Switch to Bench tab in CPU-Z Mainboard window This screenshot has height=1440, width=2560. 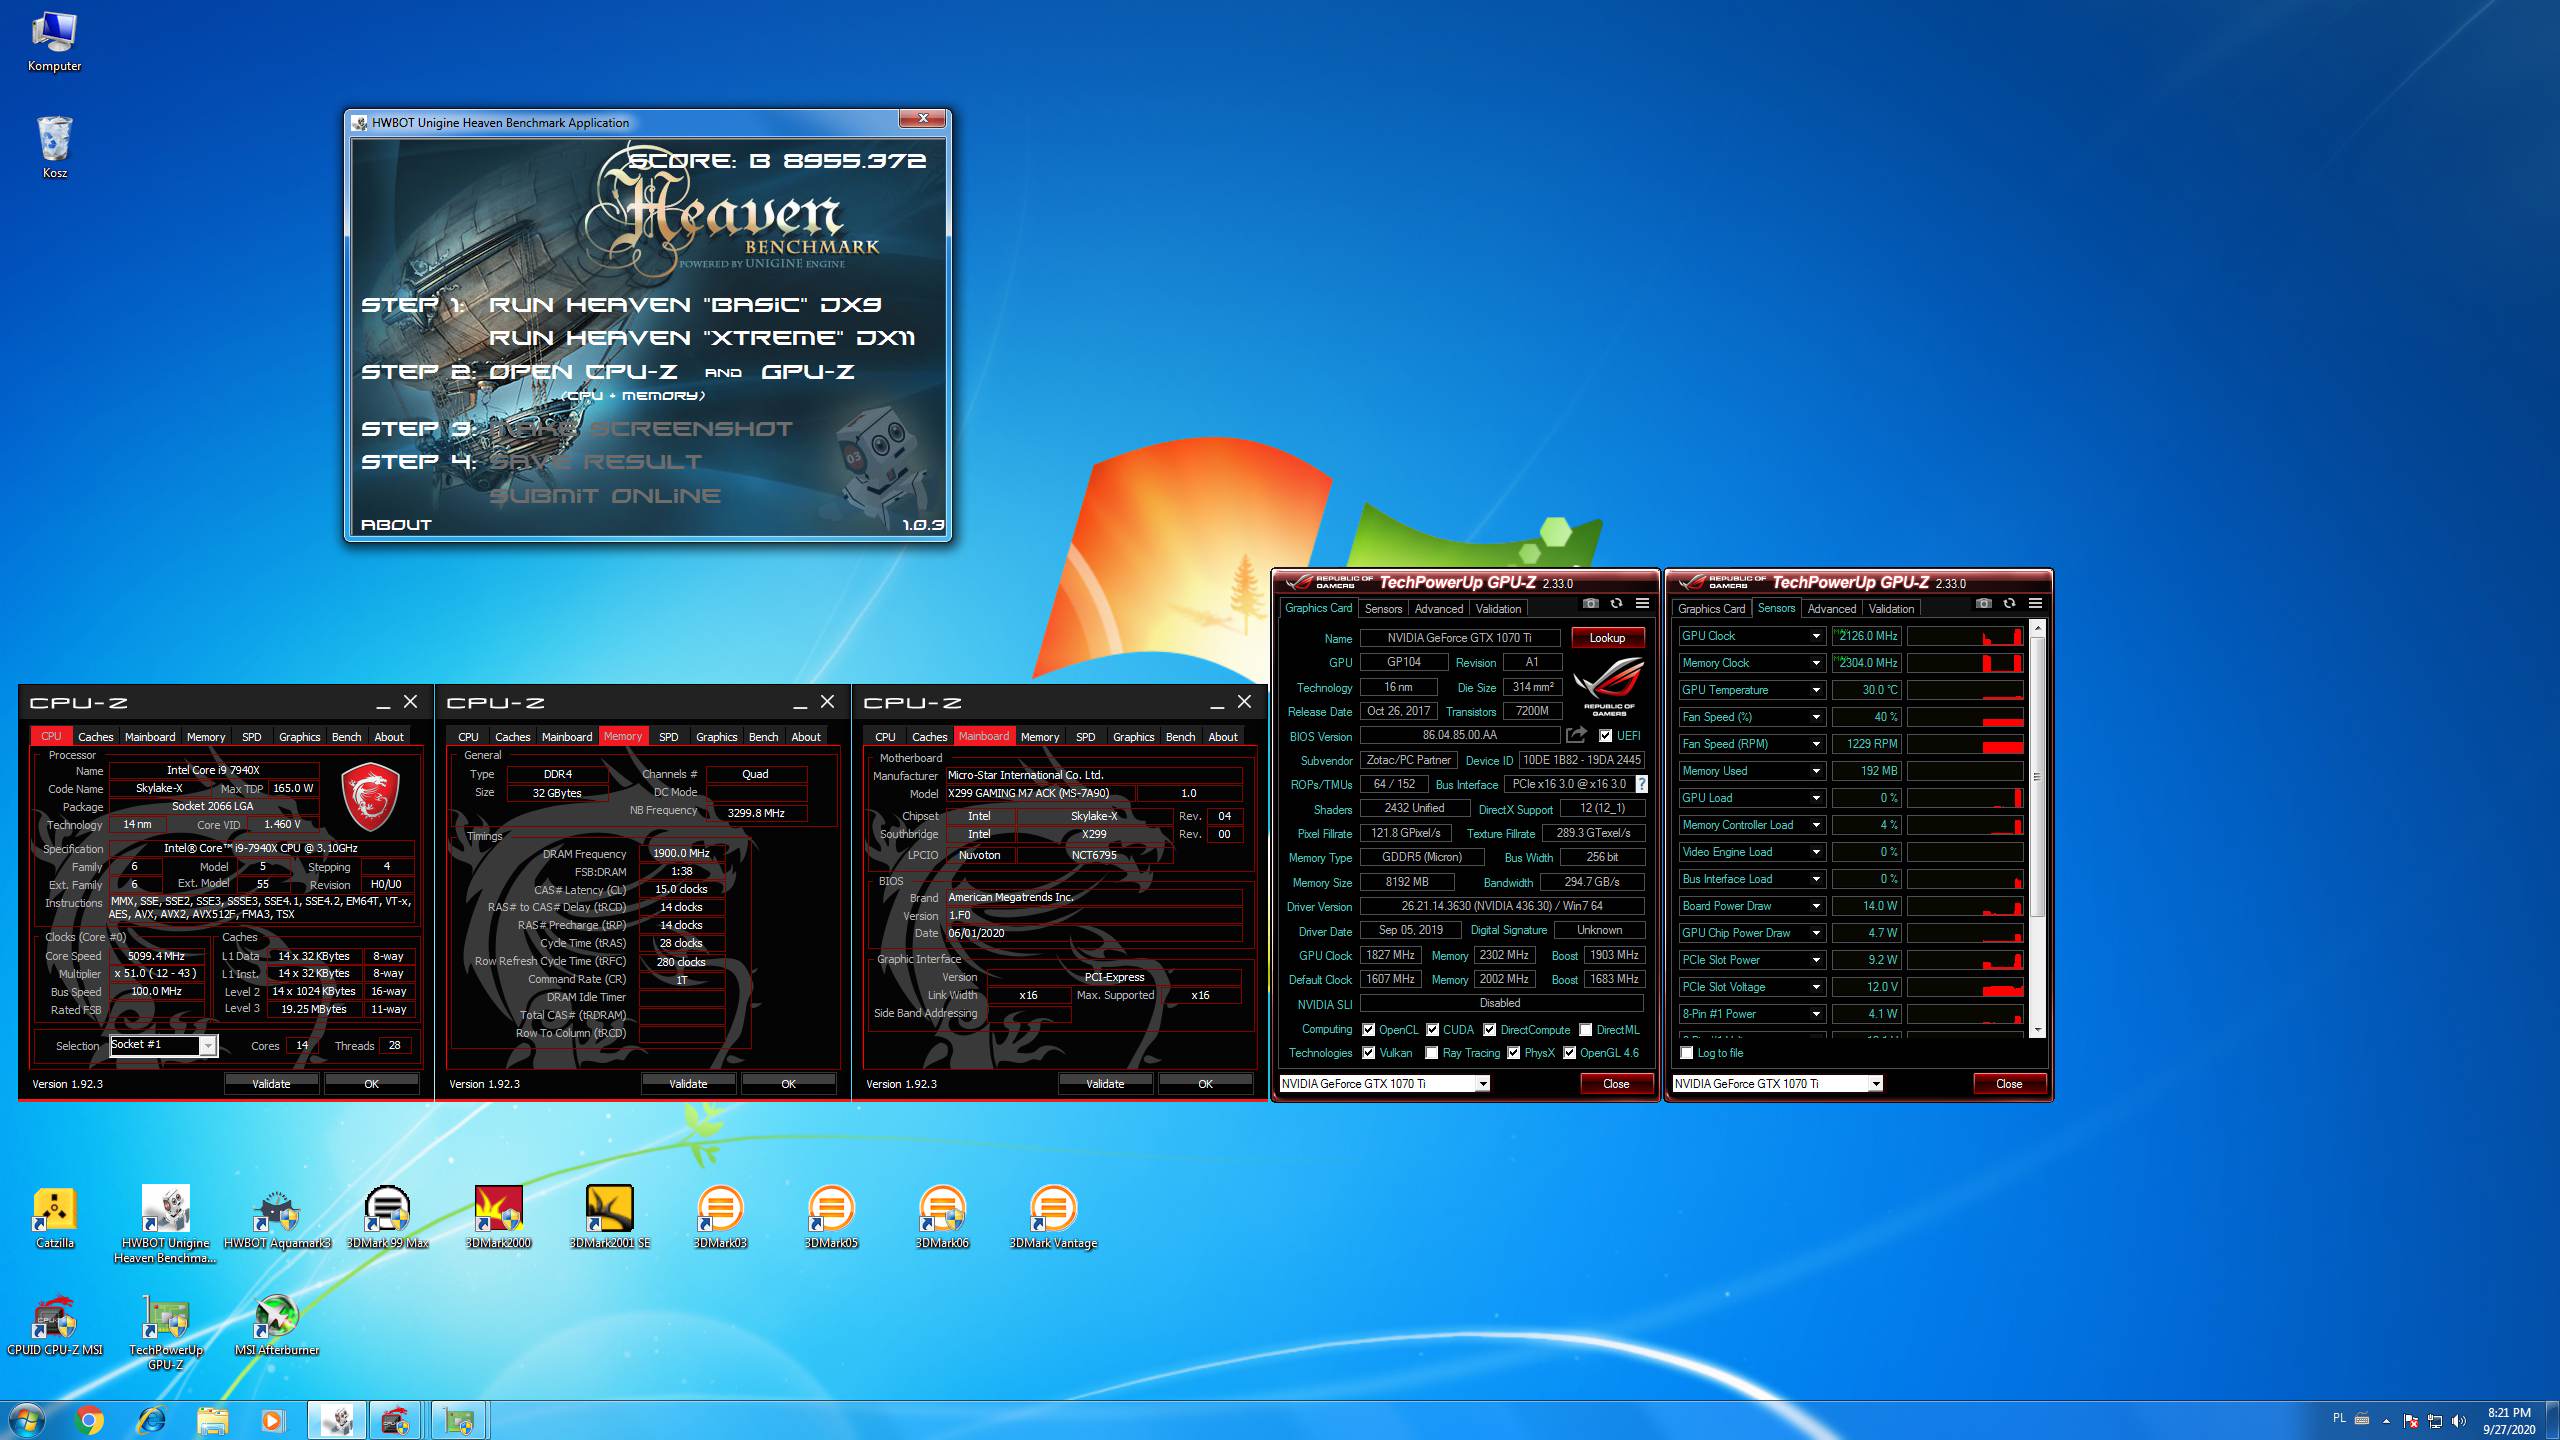(x=1181, y=737)
